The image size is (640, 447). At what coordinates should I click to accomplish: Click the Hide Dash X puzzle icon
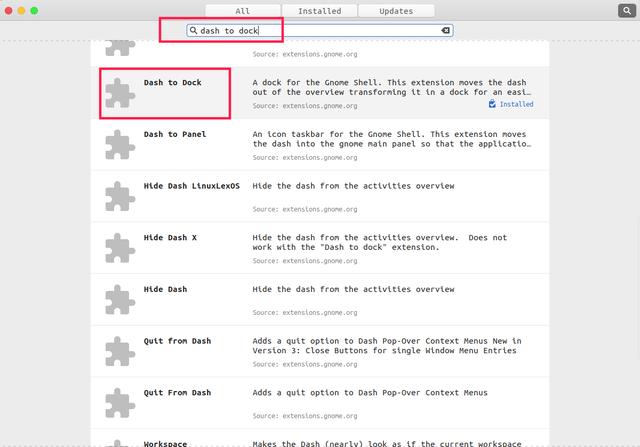coord(120,248)
